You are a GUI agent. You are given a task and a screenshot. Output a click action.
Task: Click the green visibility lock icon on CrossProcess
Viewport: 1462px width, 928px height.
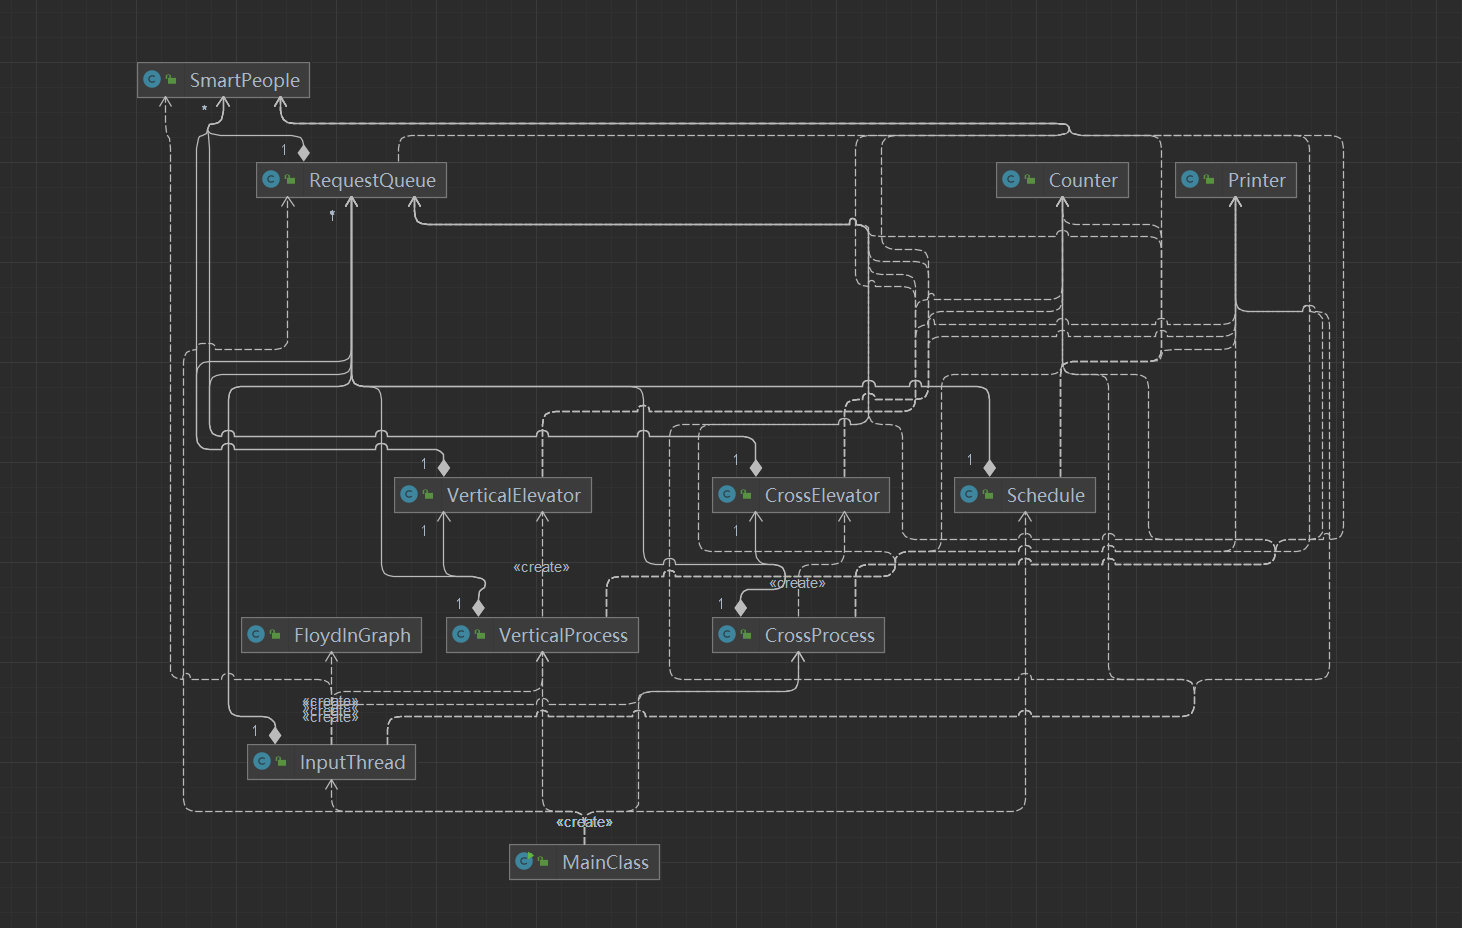[746, 634]
